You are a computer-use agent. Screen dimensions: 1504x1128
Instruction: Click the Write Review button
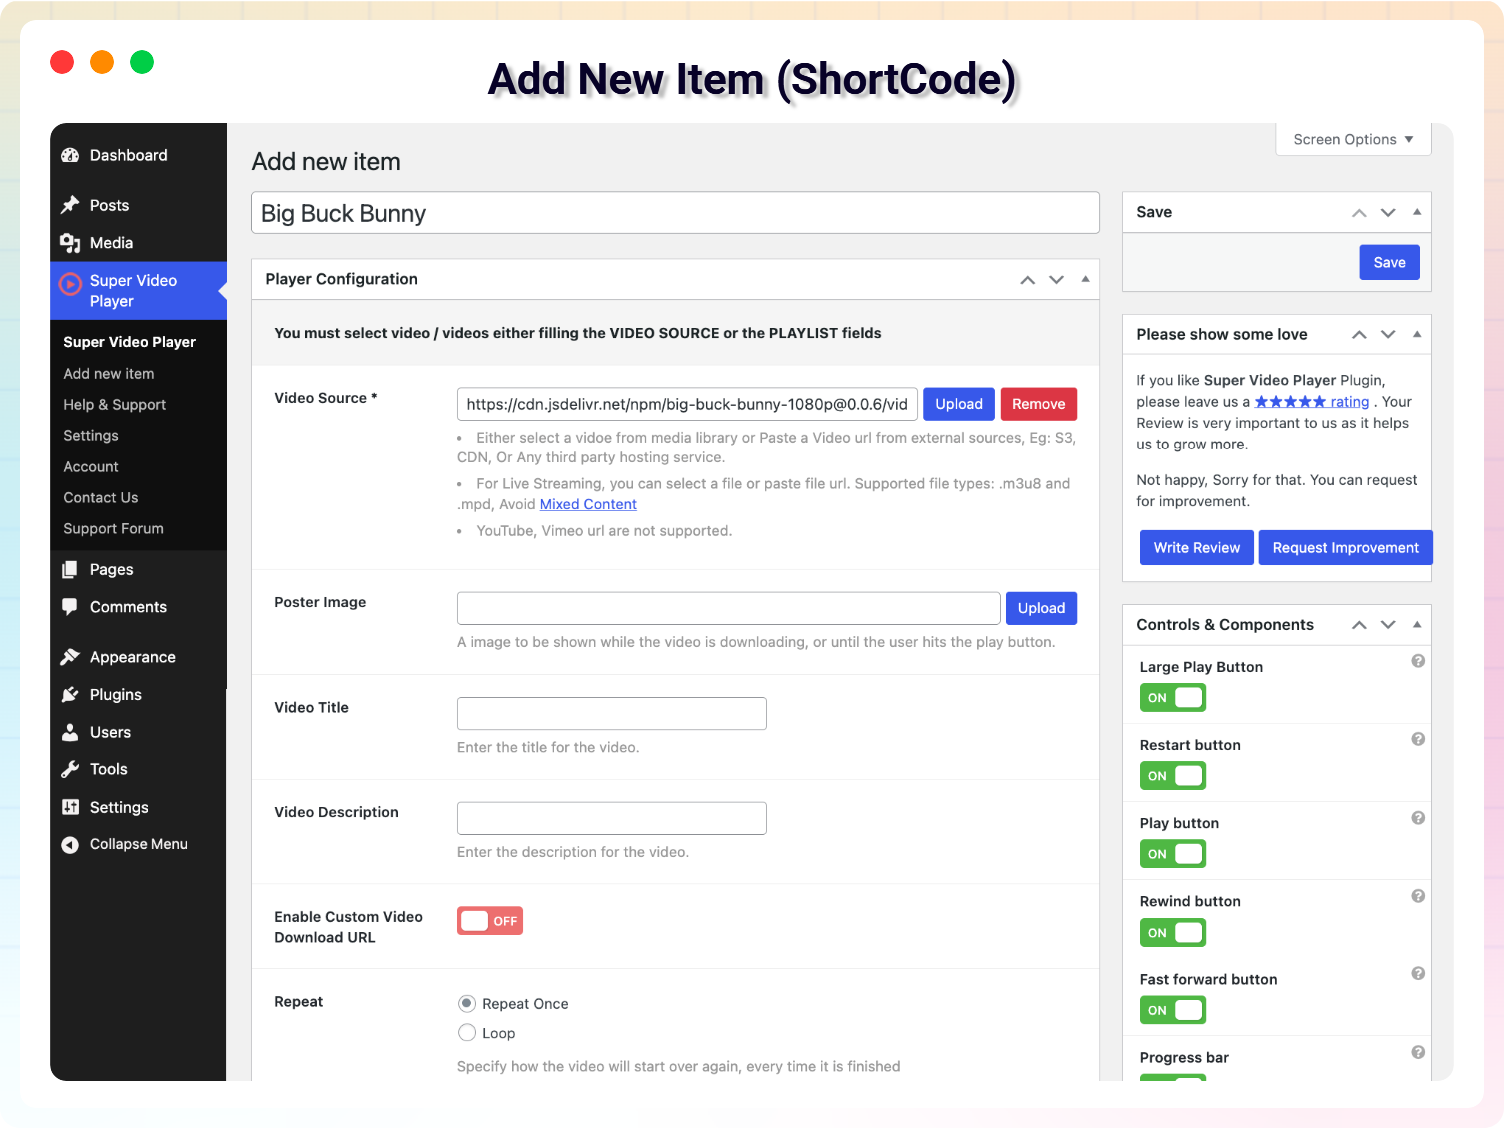tap(1197, 547)
